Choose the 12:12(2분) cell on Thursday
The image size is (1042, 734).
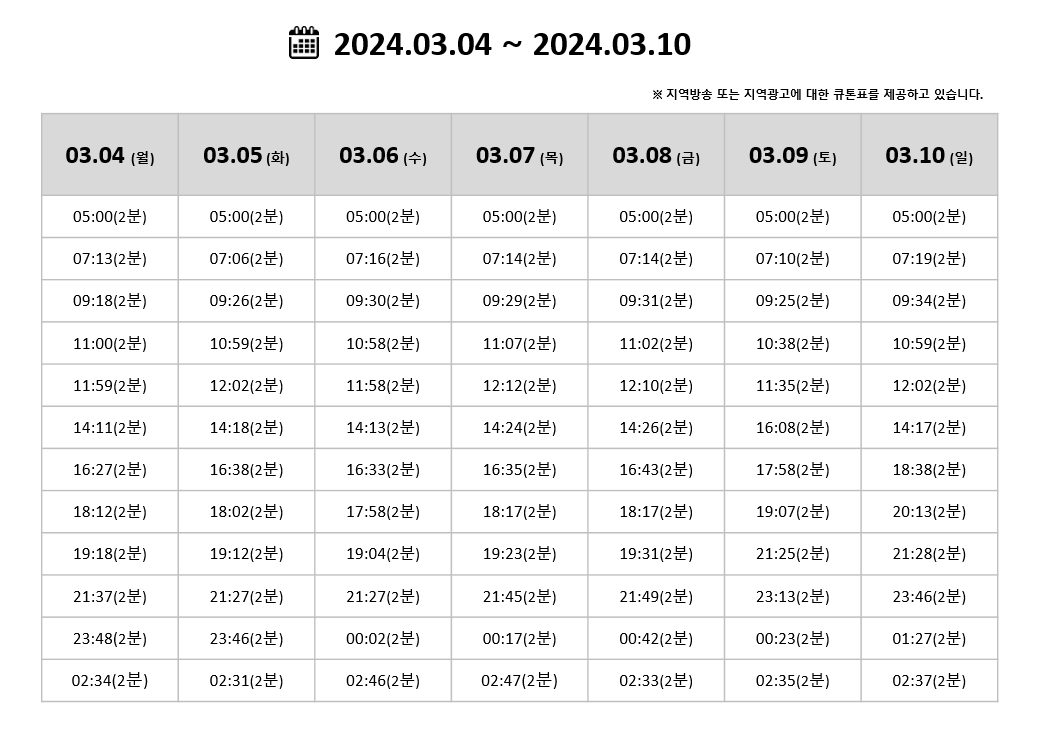coord(520,385)
